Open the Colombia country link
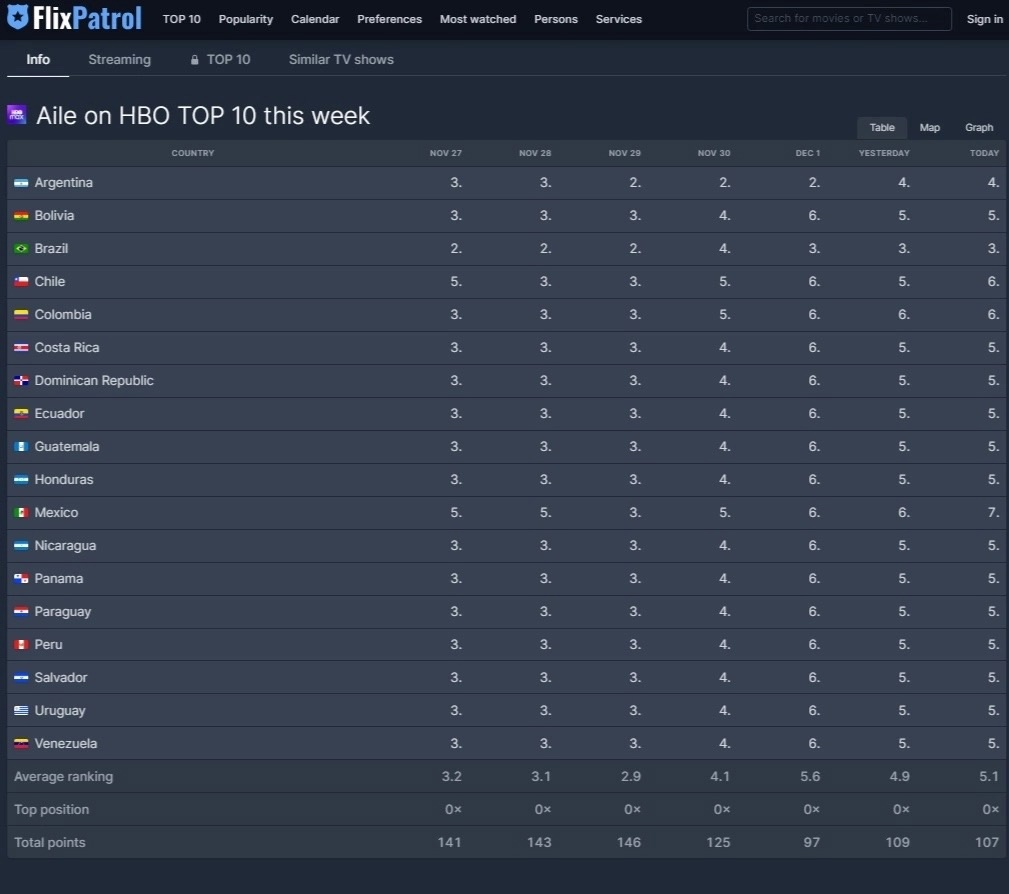1009x894 pixels. pyautogui.click(x=63, y=315)
